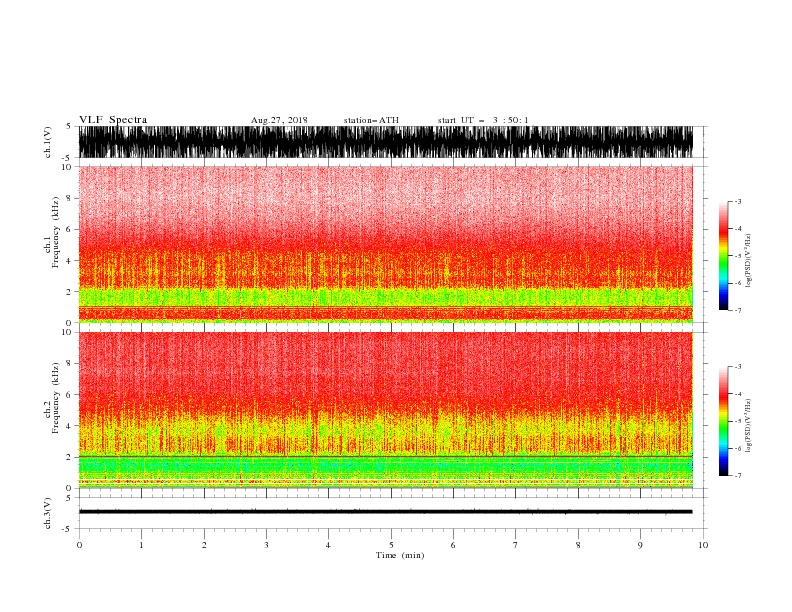Click the "-7" label on ch.1 color scale
This screenshot has height=612, width=792.
tap(738, 310)
